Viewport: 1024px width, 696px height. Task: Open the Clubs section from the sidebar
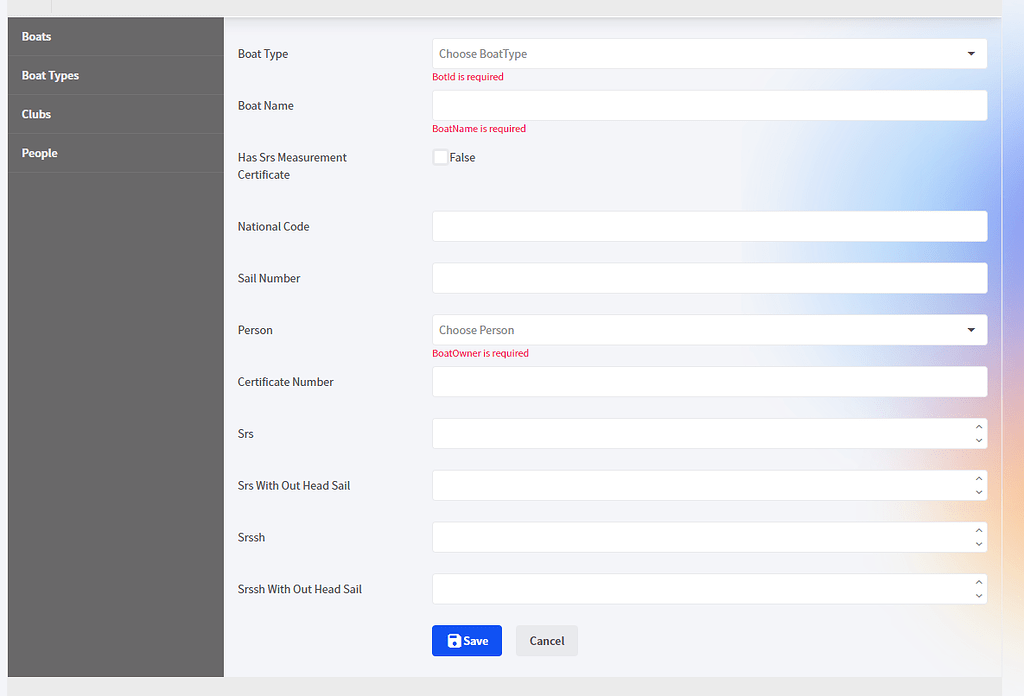[36, 114]
